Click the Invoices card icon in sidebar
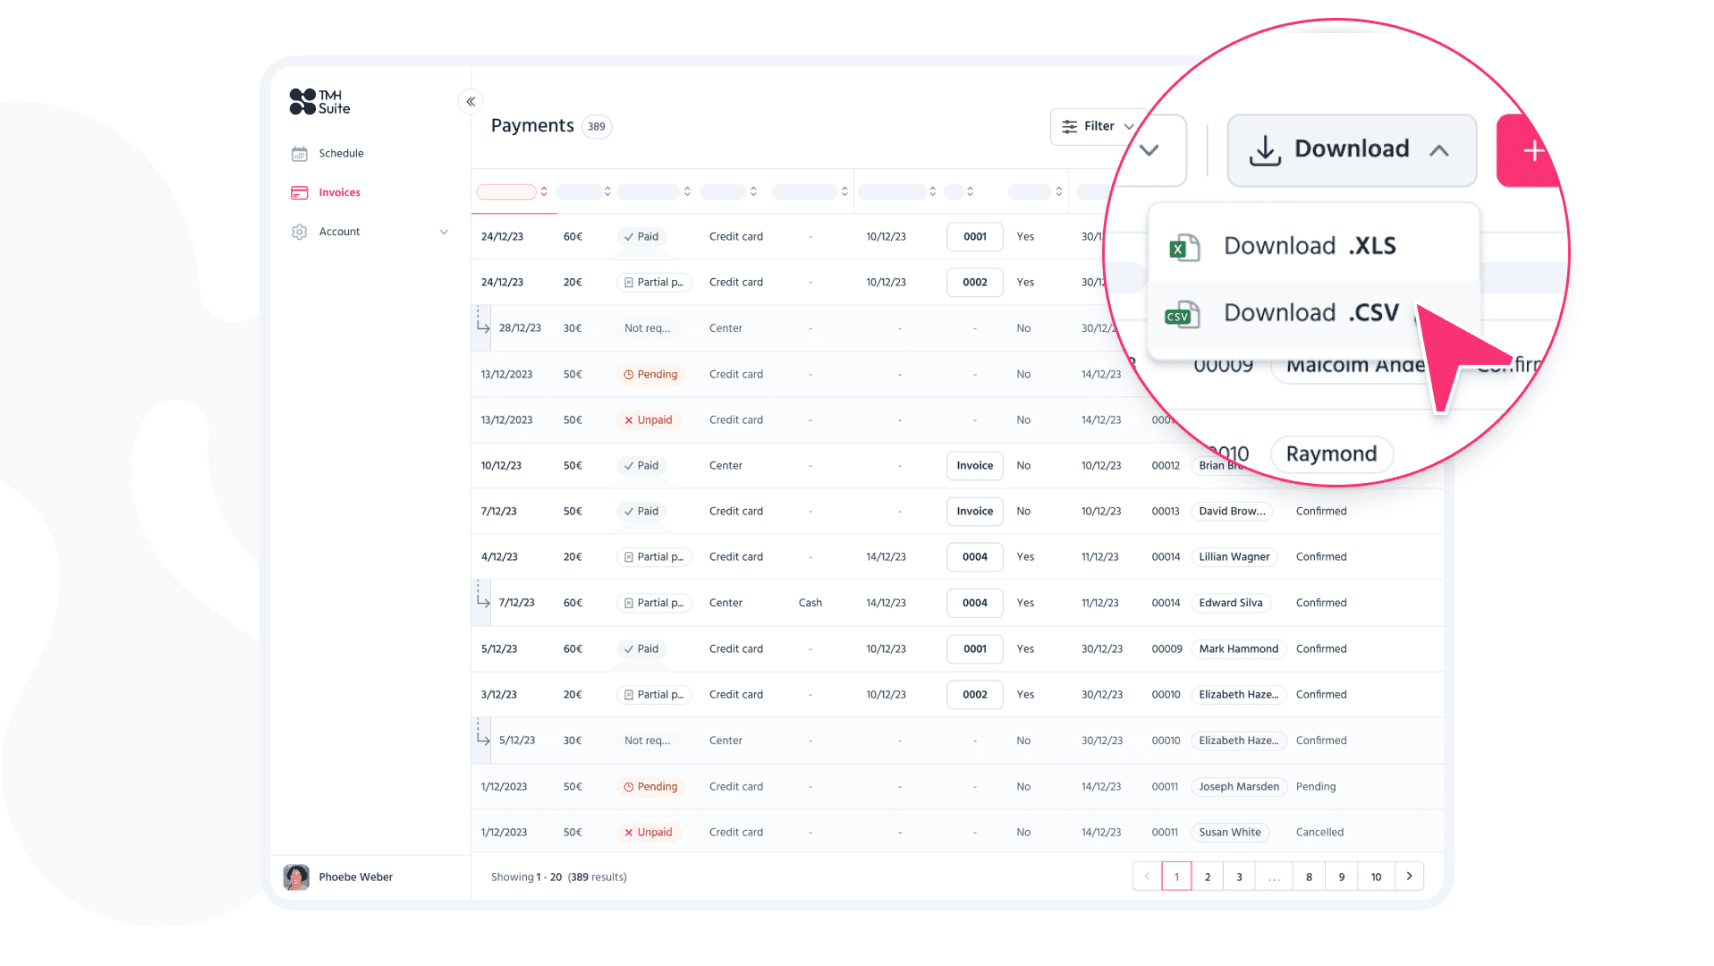 299,193
